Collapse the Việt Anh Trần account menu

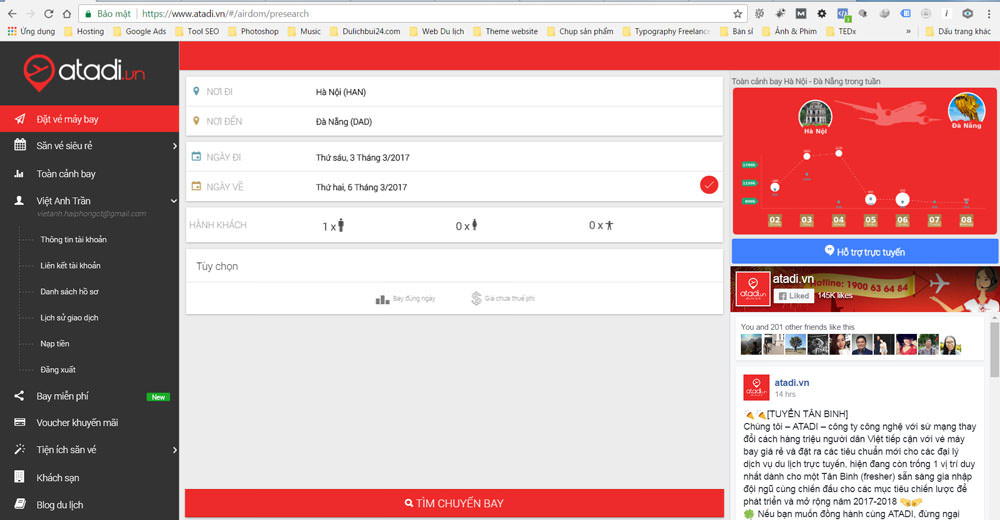(174, 201)
